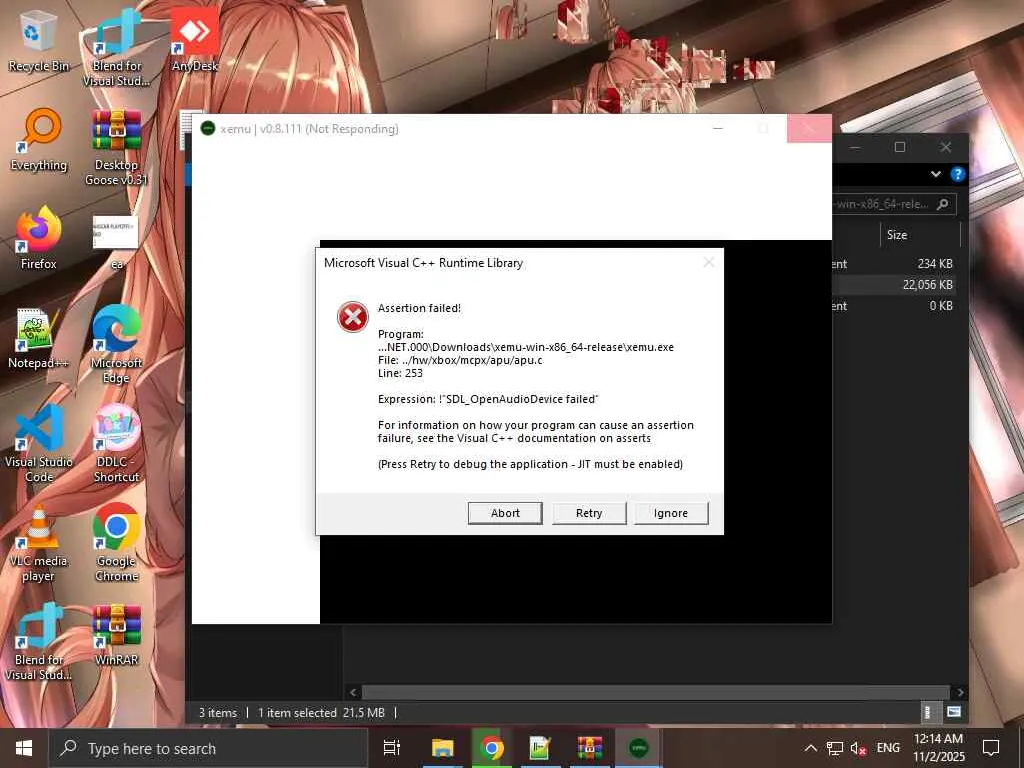The image size is (1024, 768).
Task: Show hidden system tray icons
Action: click(x=810, y=748)
